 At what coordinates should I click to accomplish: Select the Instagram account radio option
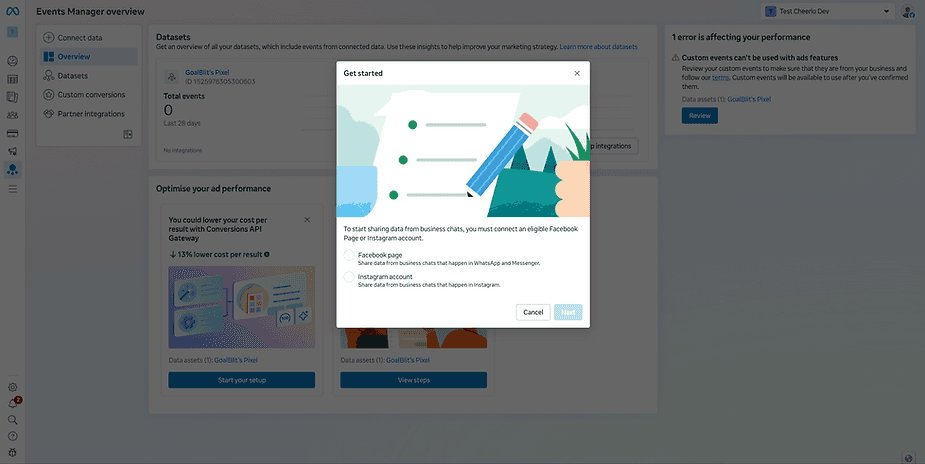click(349, 277)
